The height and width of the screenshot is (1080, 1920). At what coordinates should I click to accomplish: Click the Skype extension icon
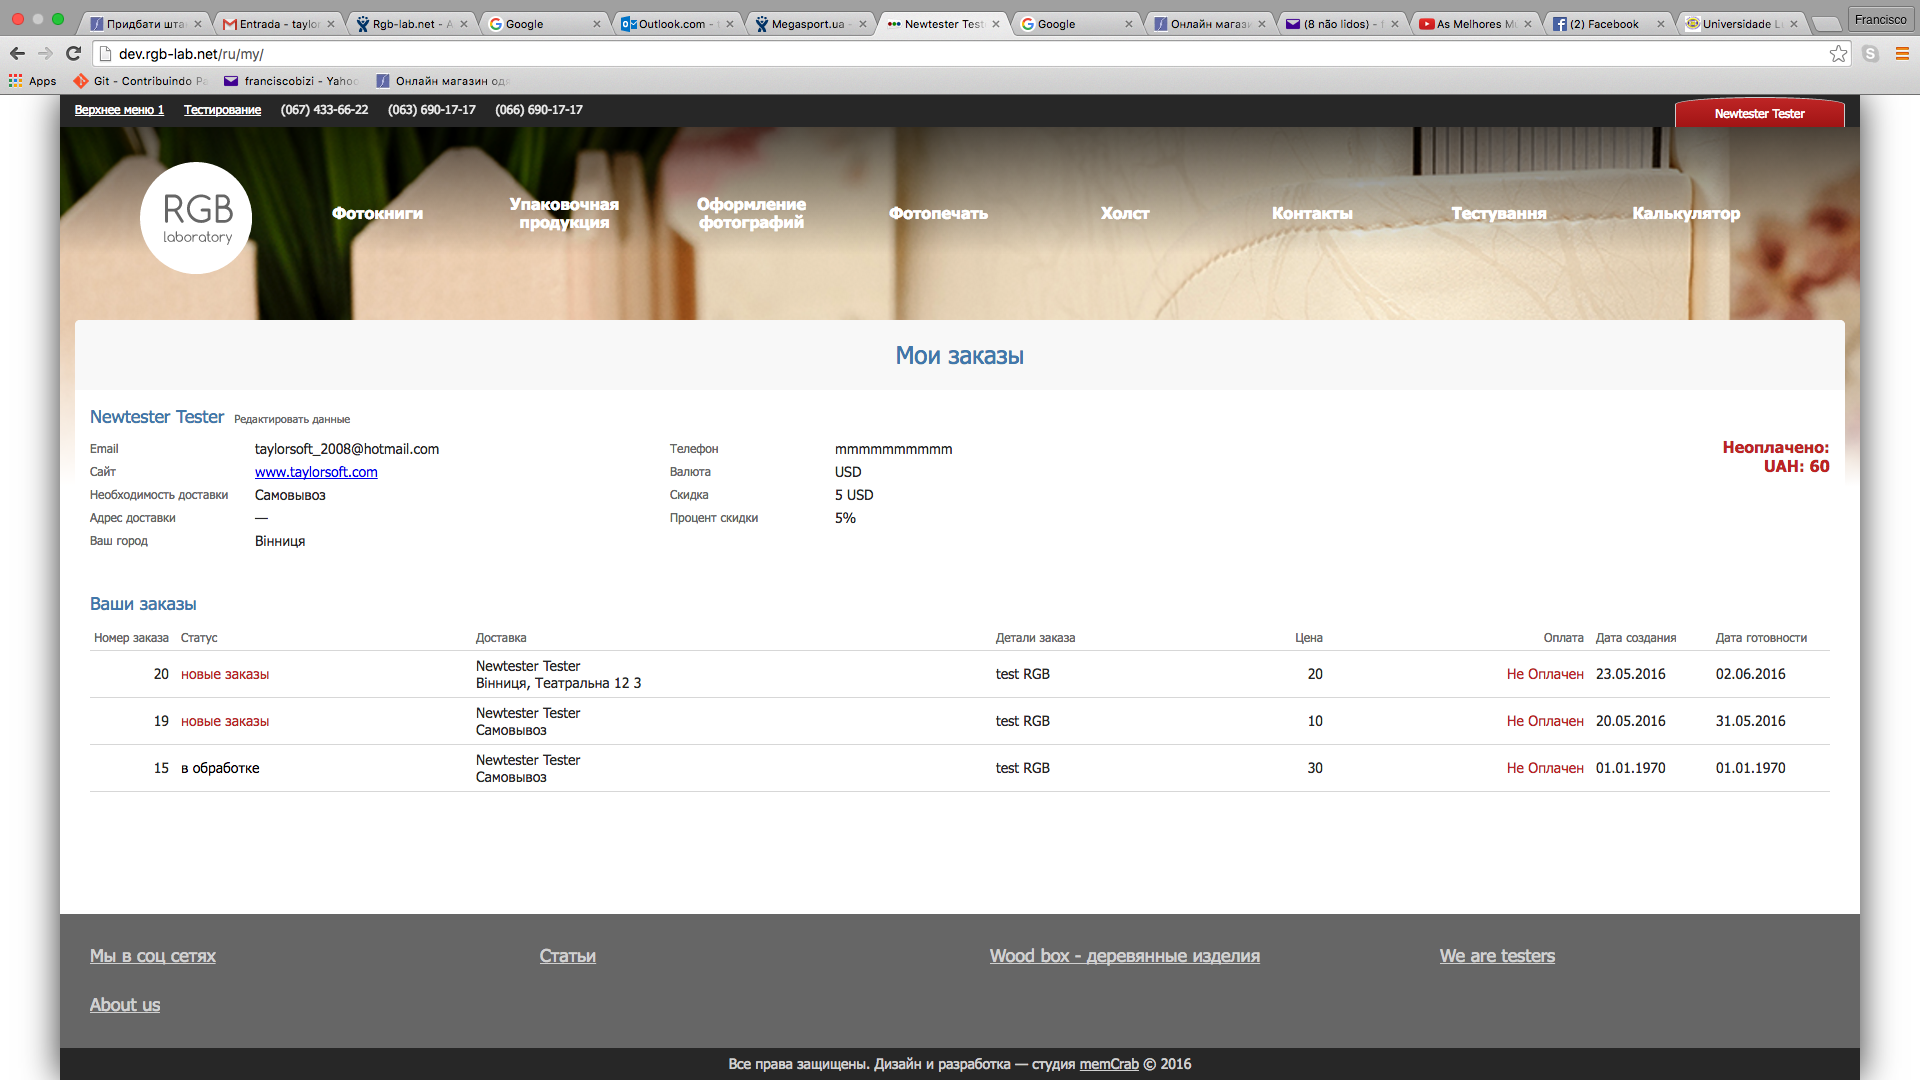(x=1870, y=54)
